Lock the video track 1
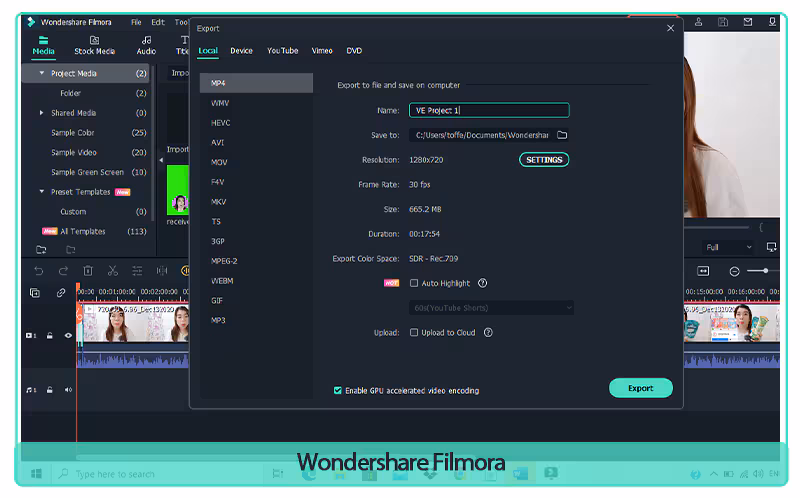The height and width of the screenshot is (498, 800). click(x=49, y=336)
